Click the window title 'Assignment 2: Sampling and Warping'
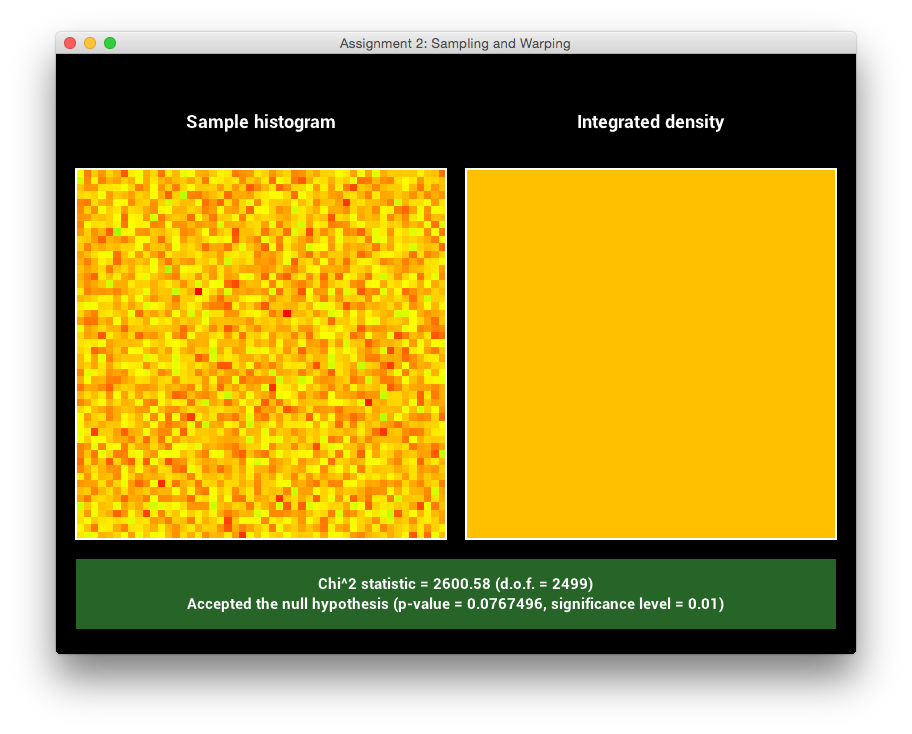Image resolution: width=912 pixels, height=734 pixels. click(x=455, y=44)
